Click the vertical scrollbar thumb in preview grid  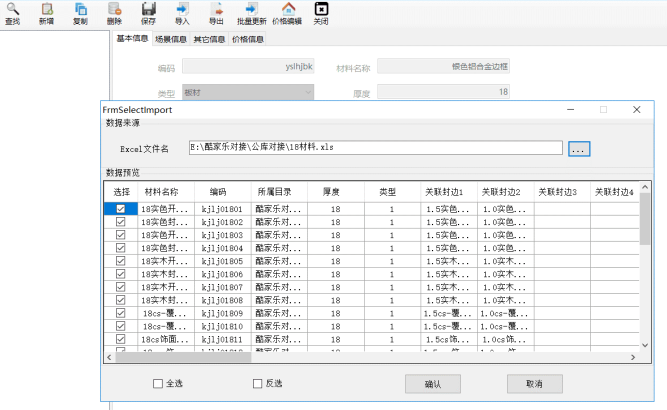(645, 219)
